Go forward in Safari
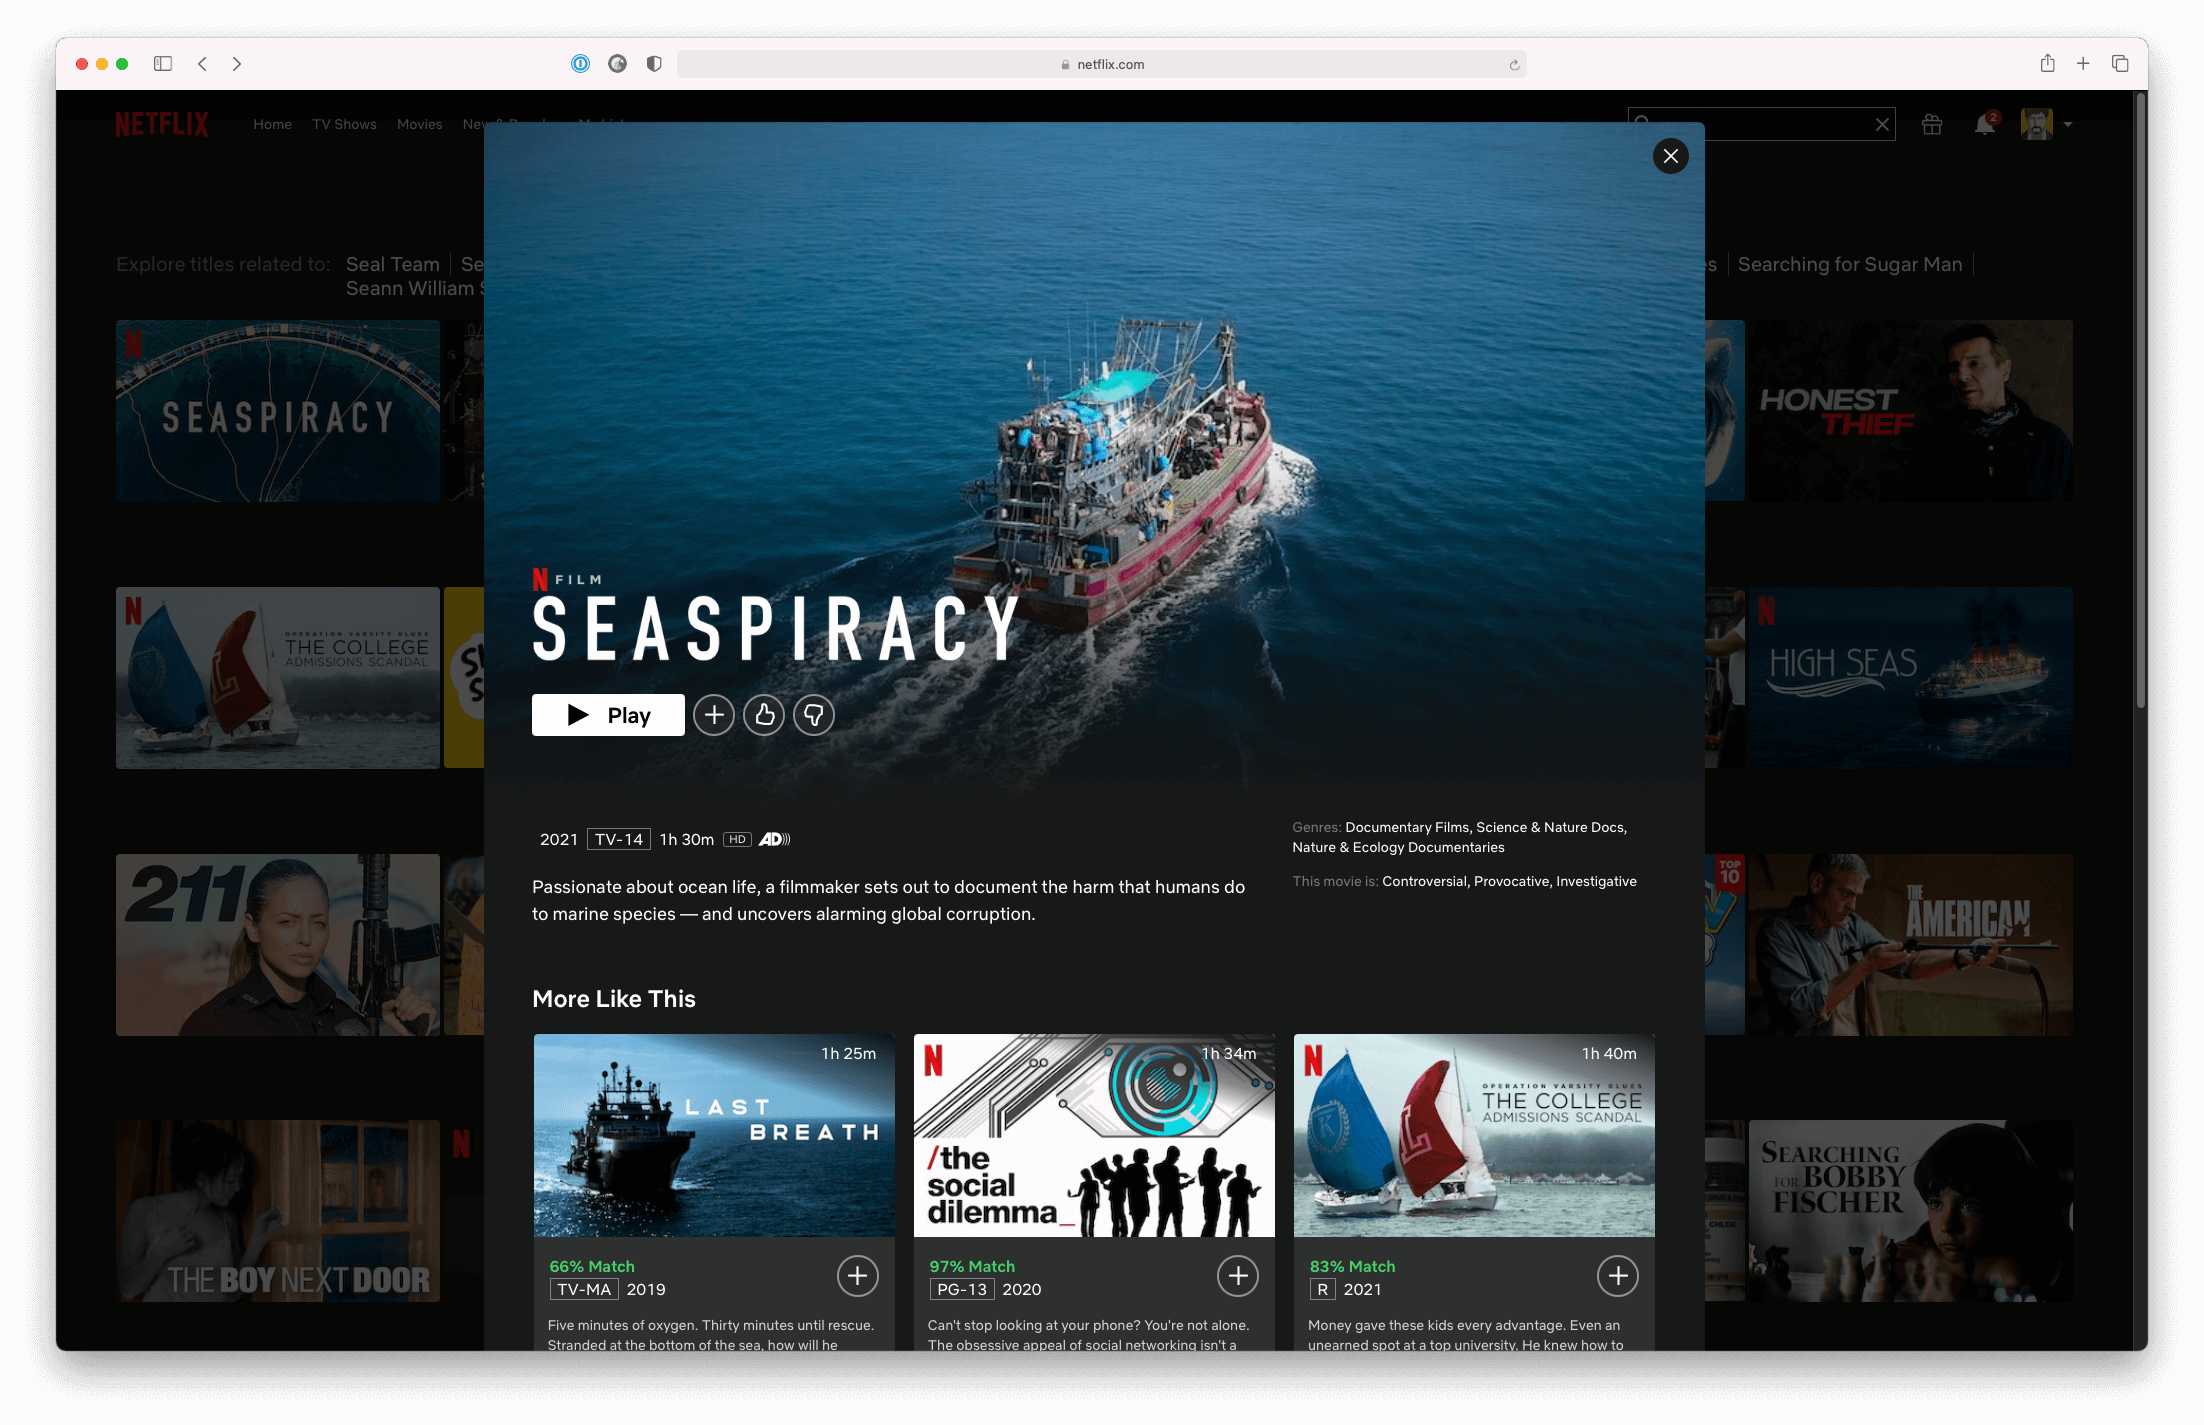This screenshot has height=1425, width=2204. pyautogui.click(x=237, y=64)
